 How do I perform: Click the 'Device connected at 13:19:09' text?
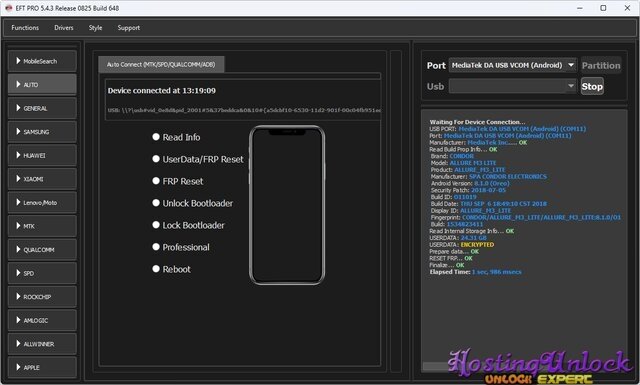pos(162,91)
